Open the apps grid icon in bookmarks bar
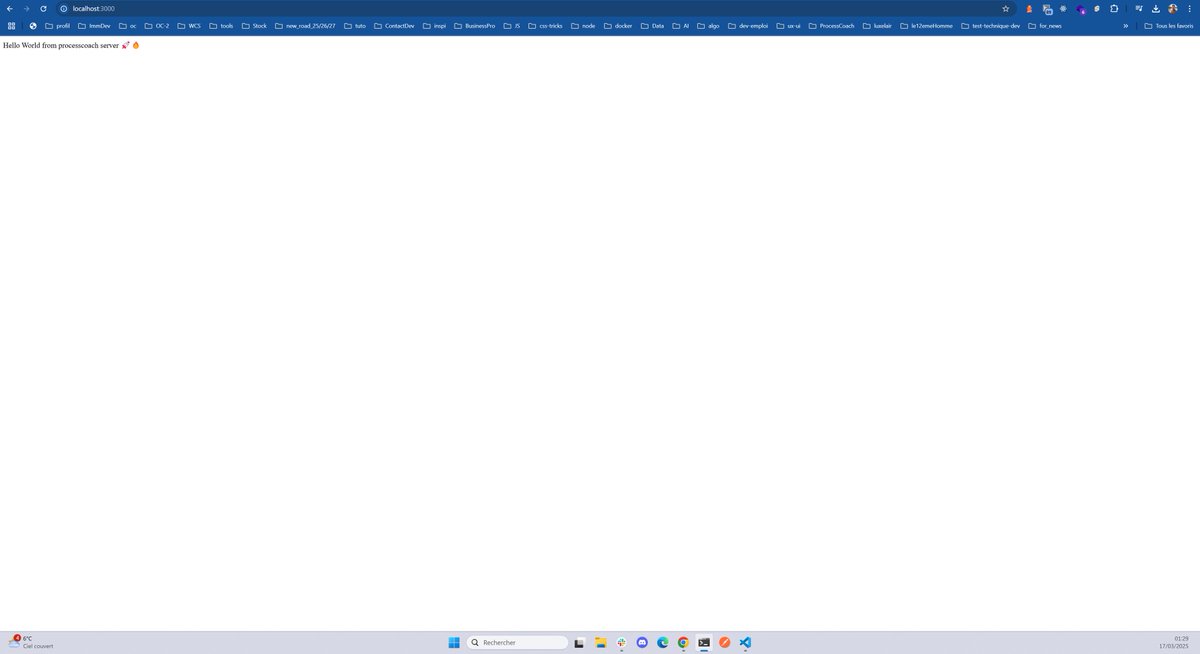Image resolution: width=1200 pixels, height=654 pixels. click(11, 25)
